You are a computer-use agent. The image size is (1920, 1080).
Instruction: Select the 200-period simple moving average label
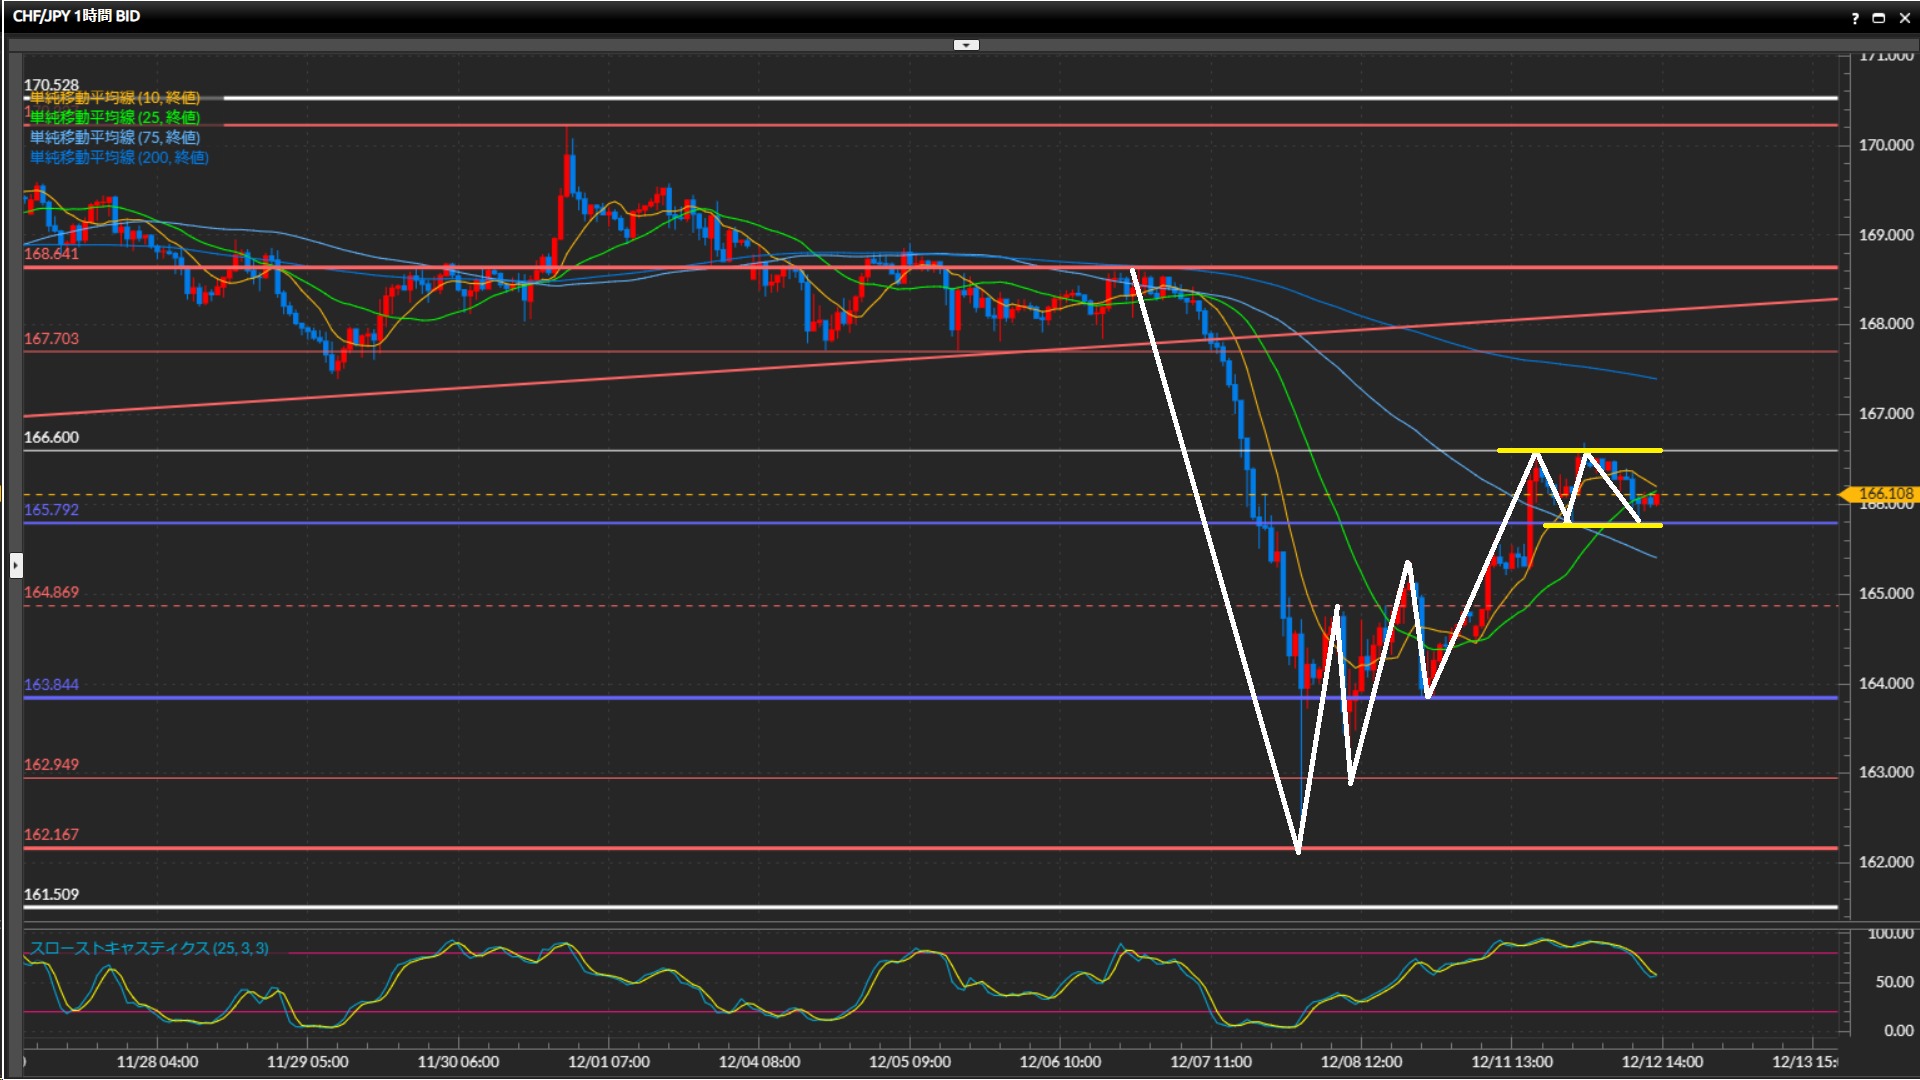point(118,158)
